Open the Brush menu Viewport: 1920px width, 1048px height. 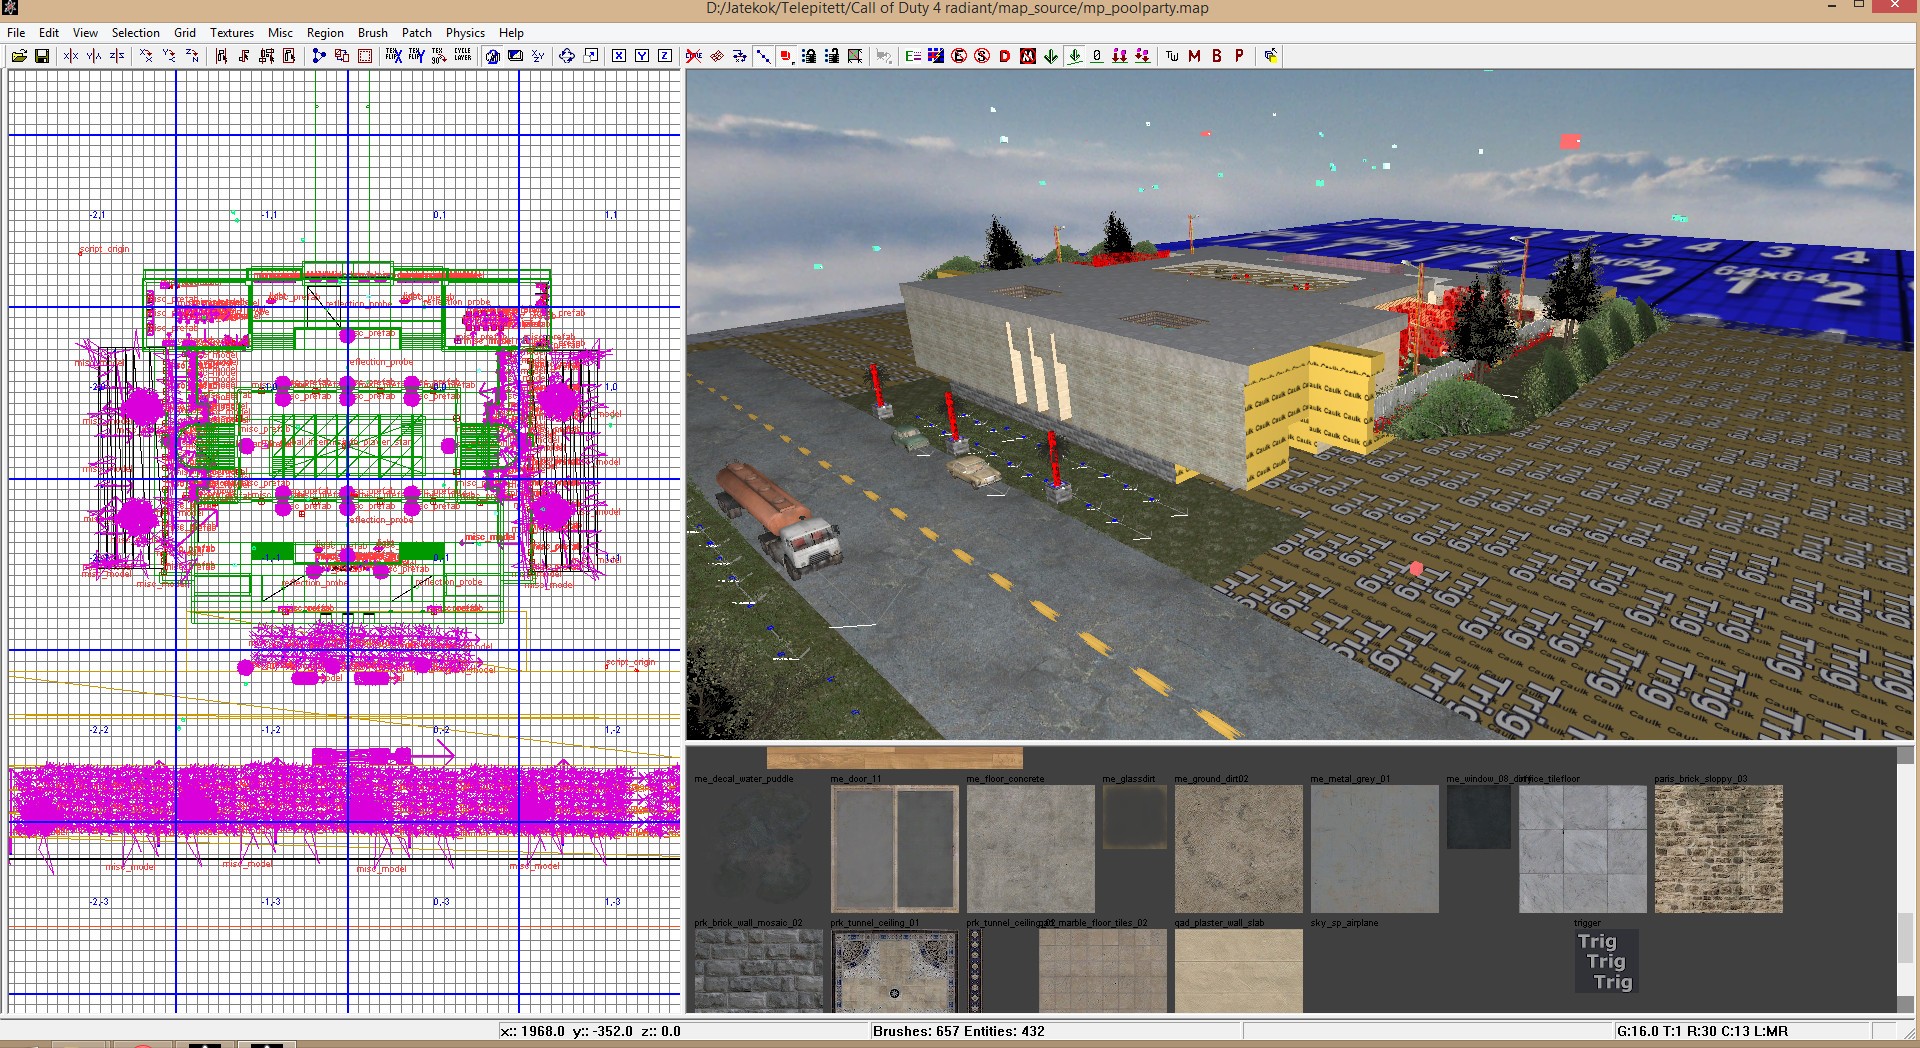click(x=373, y=33)
